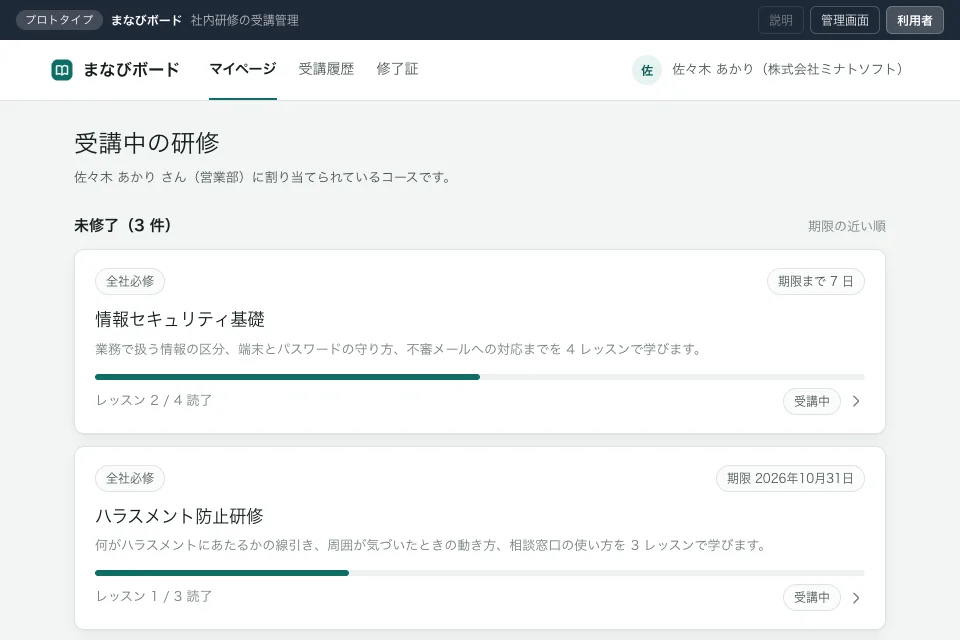960x640 pixels.
Task: Switch to the マイページ tab
Action: [242, 69]
